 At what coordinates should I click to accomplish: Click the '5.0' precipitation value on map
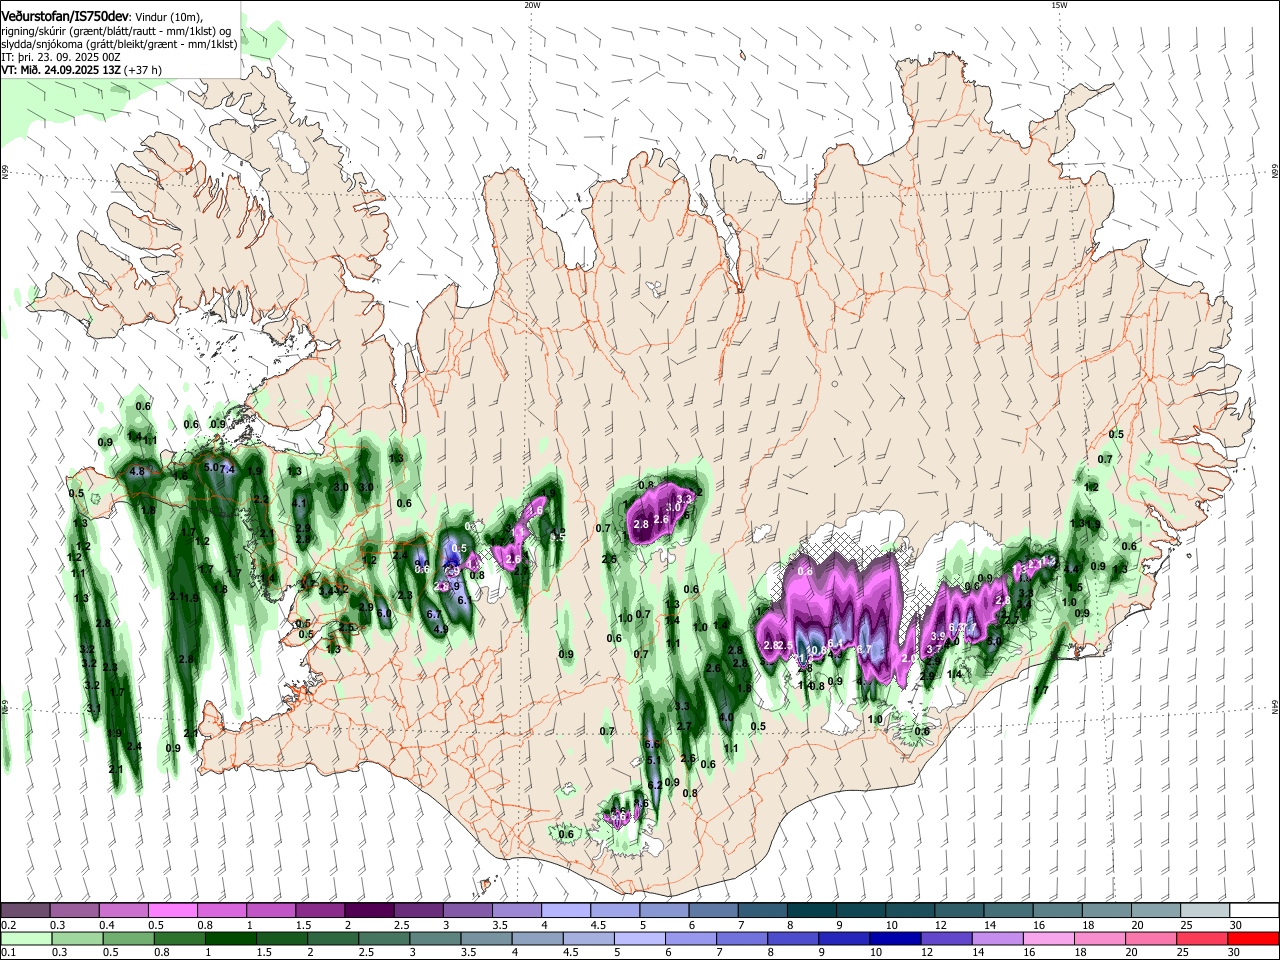[211, 467]
